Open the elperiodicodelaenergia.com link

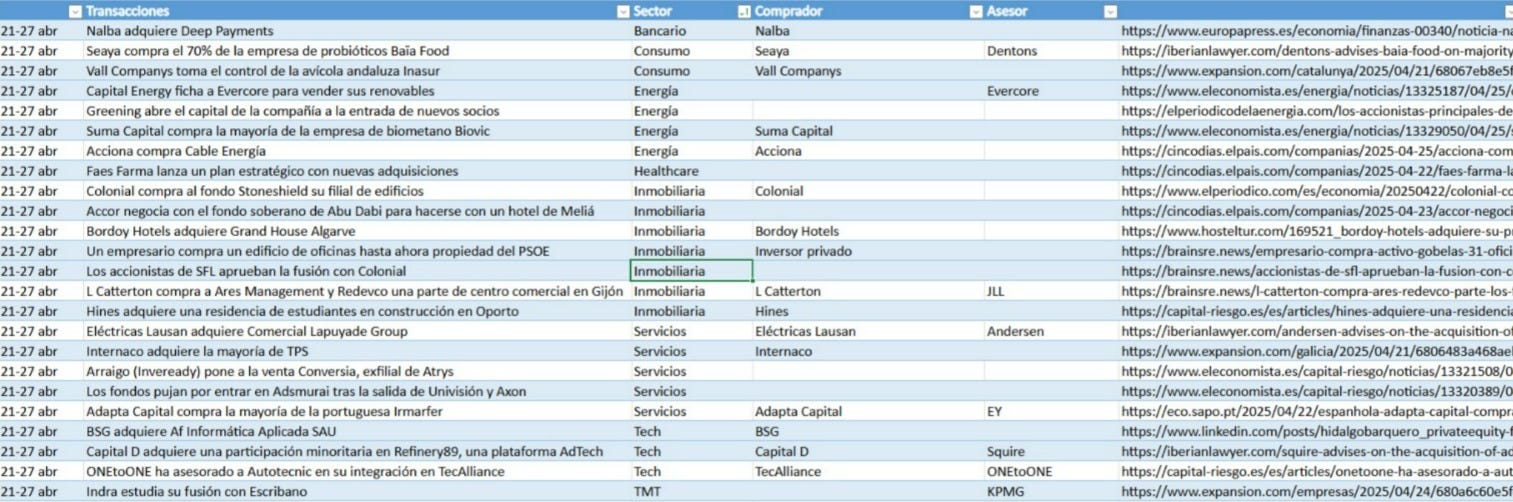[x=1317, y=111]
